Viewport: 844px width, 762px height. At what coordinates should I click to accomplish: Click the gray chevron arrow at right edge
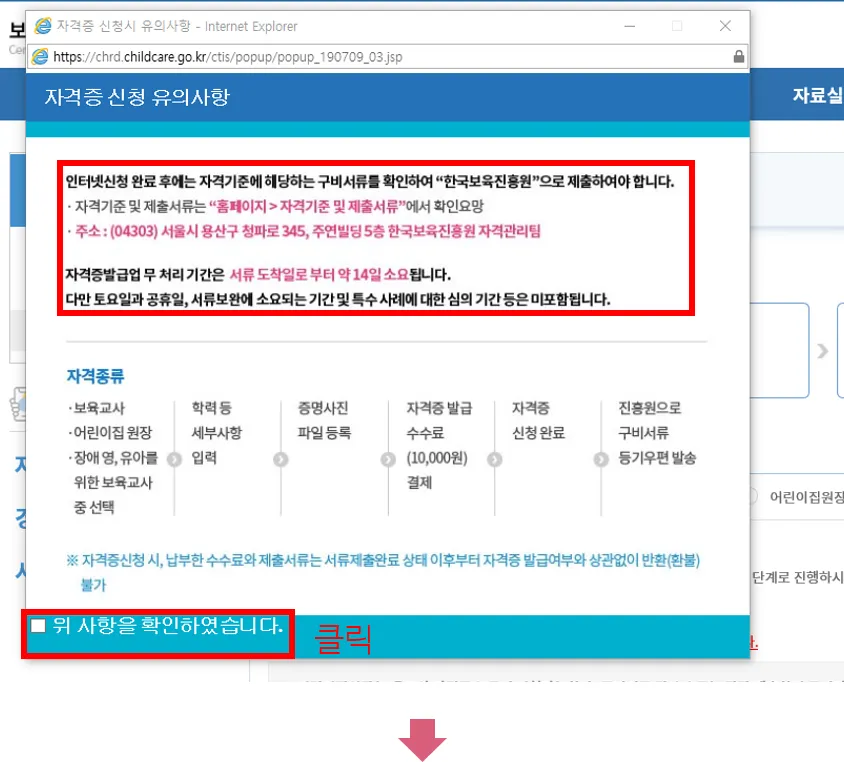[x=823, y=351]
